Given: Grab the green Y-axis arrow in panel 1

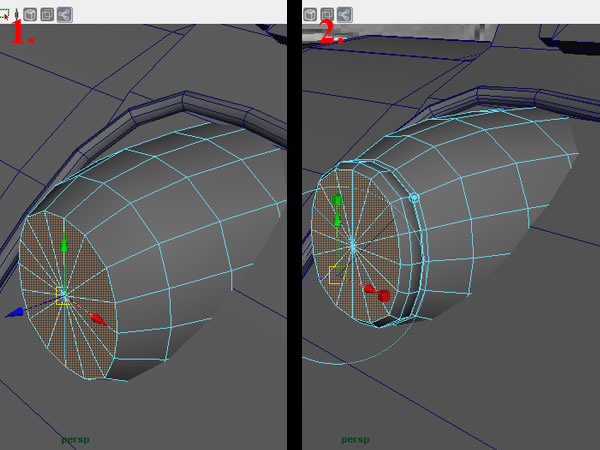Looking at the screenshot, I should click(64, 243).
